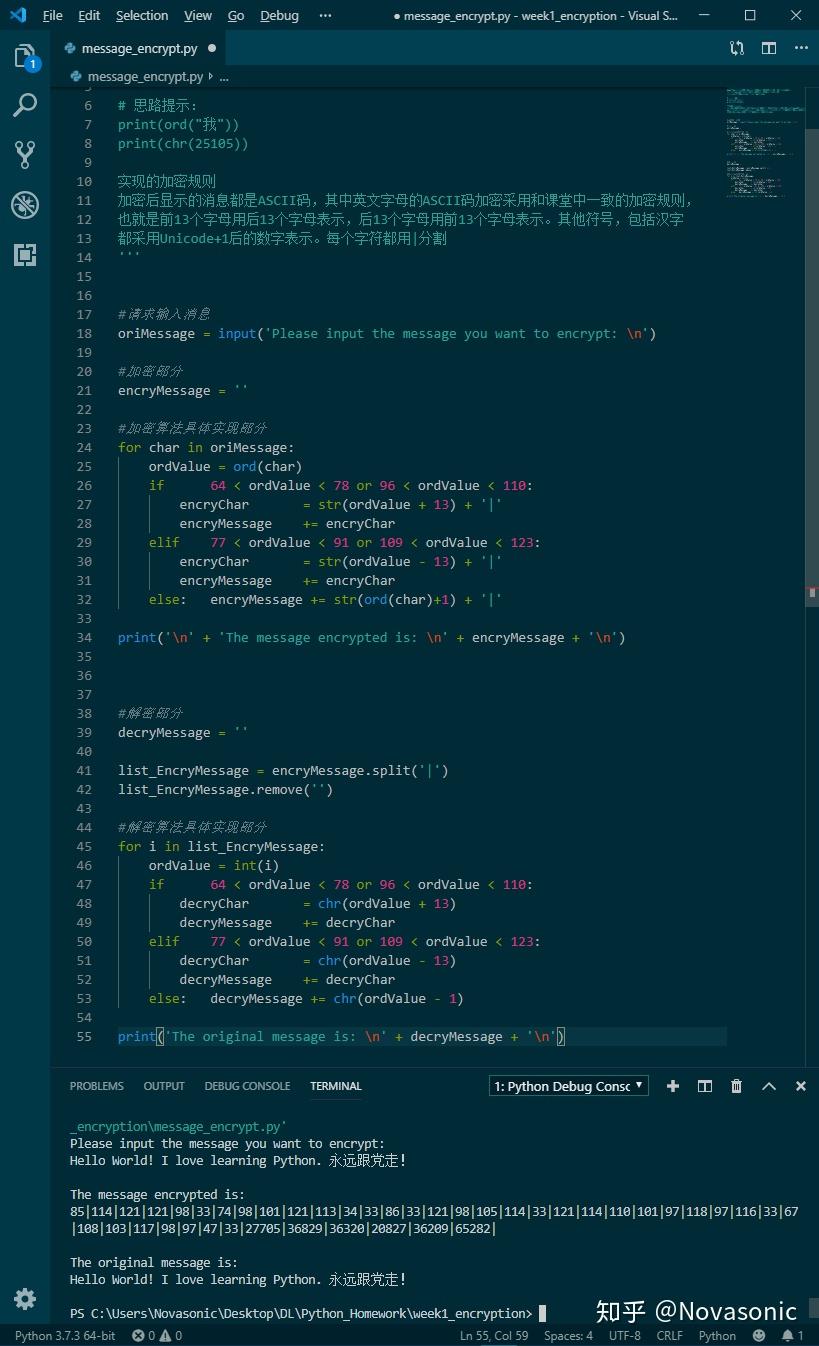Select the message_encrypt.py editor tab
819x1346 pixels.
click(139, 48)
